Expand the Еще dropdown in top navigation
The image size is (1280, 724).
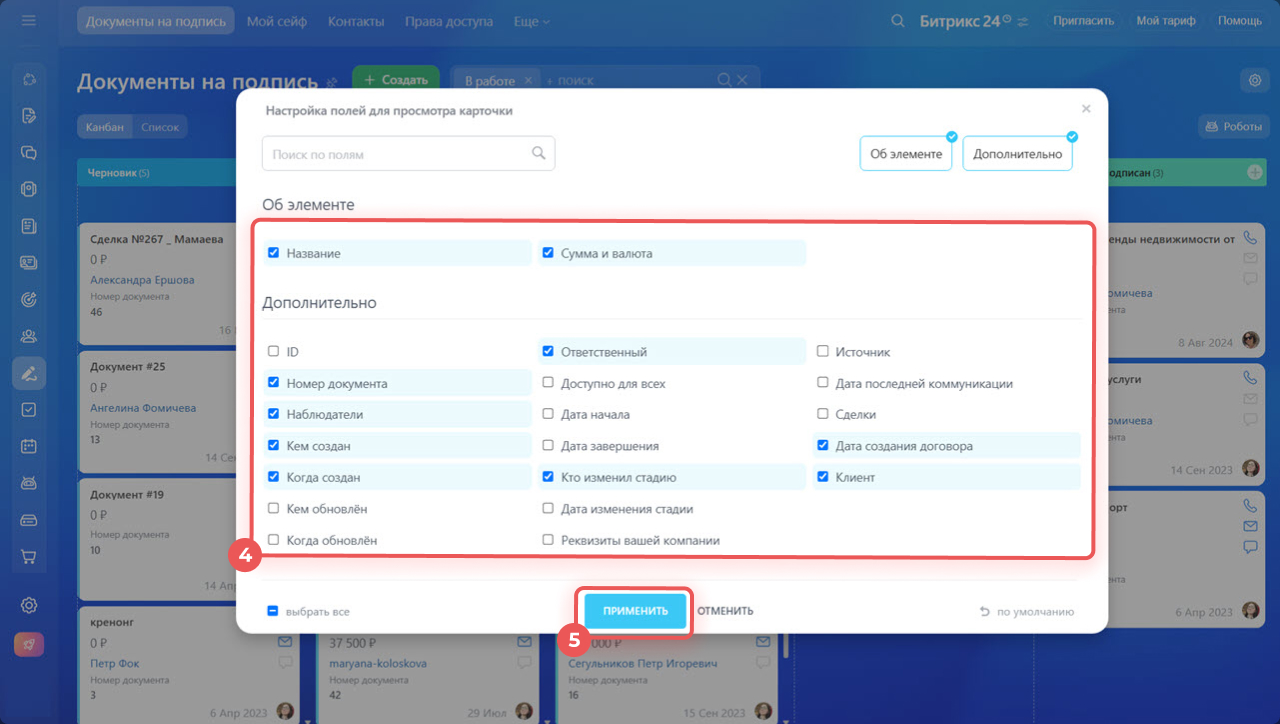point(531,21)
